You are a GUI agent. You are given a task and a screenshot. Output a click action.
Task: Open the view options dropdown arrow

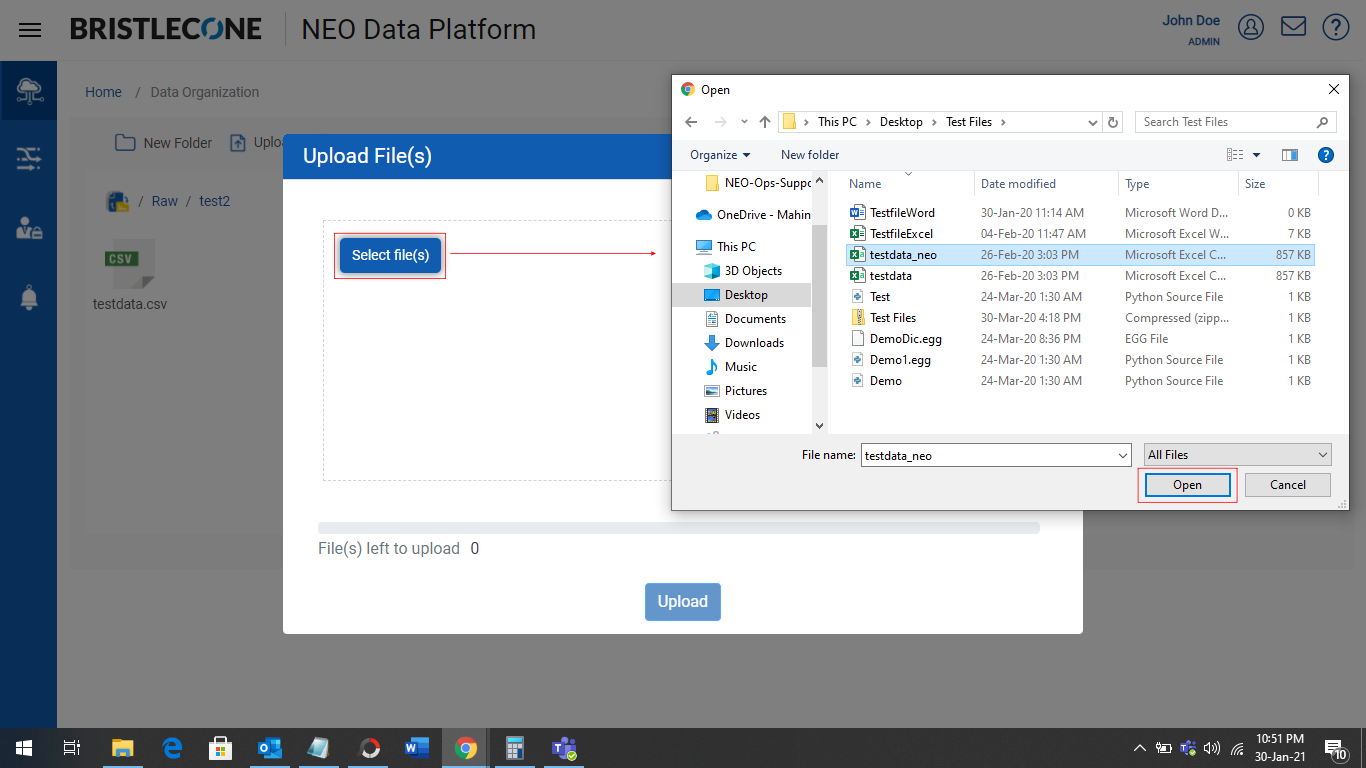point(1257,155)
